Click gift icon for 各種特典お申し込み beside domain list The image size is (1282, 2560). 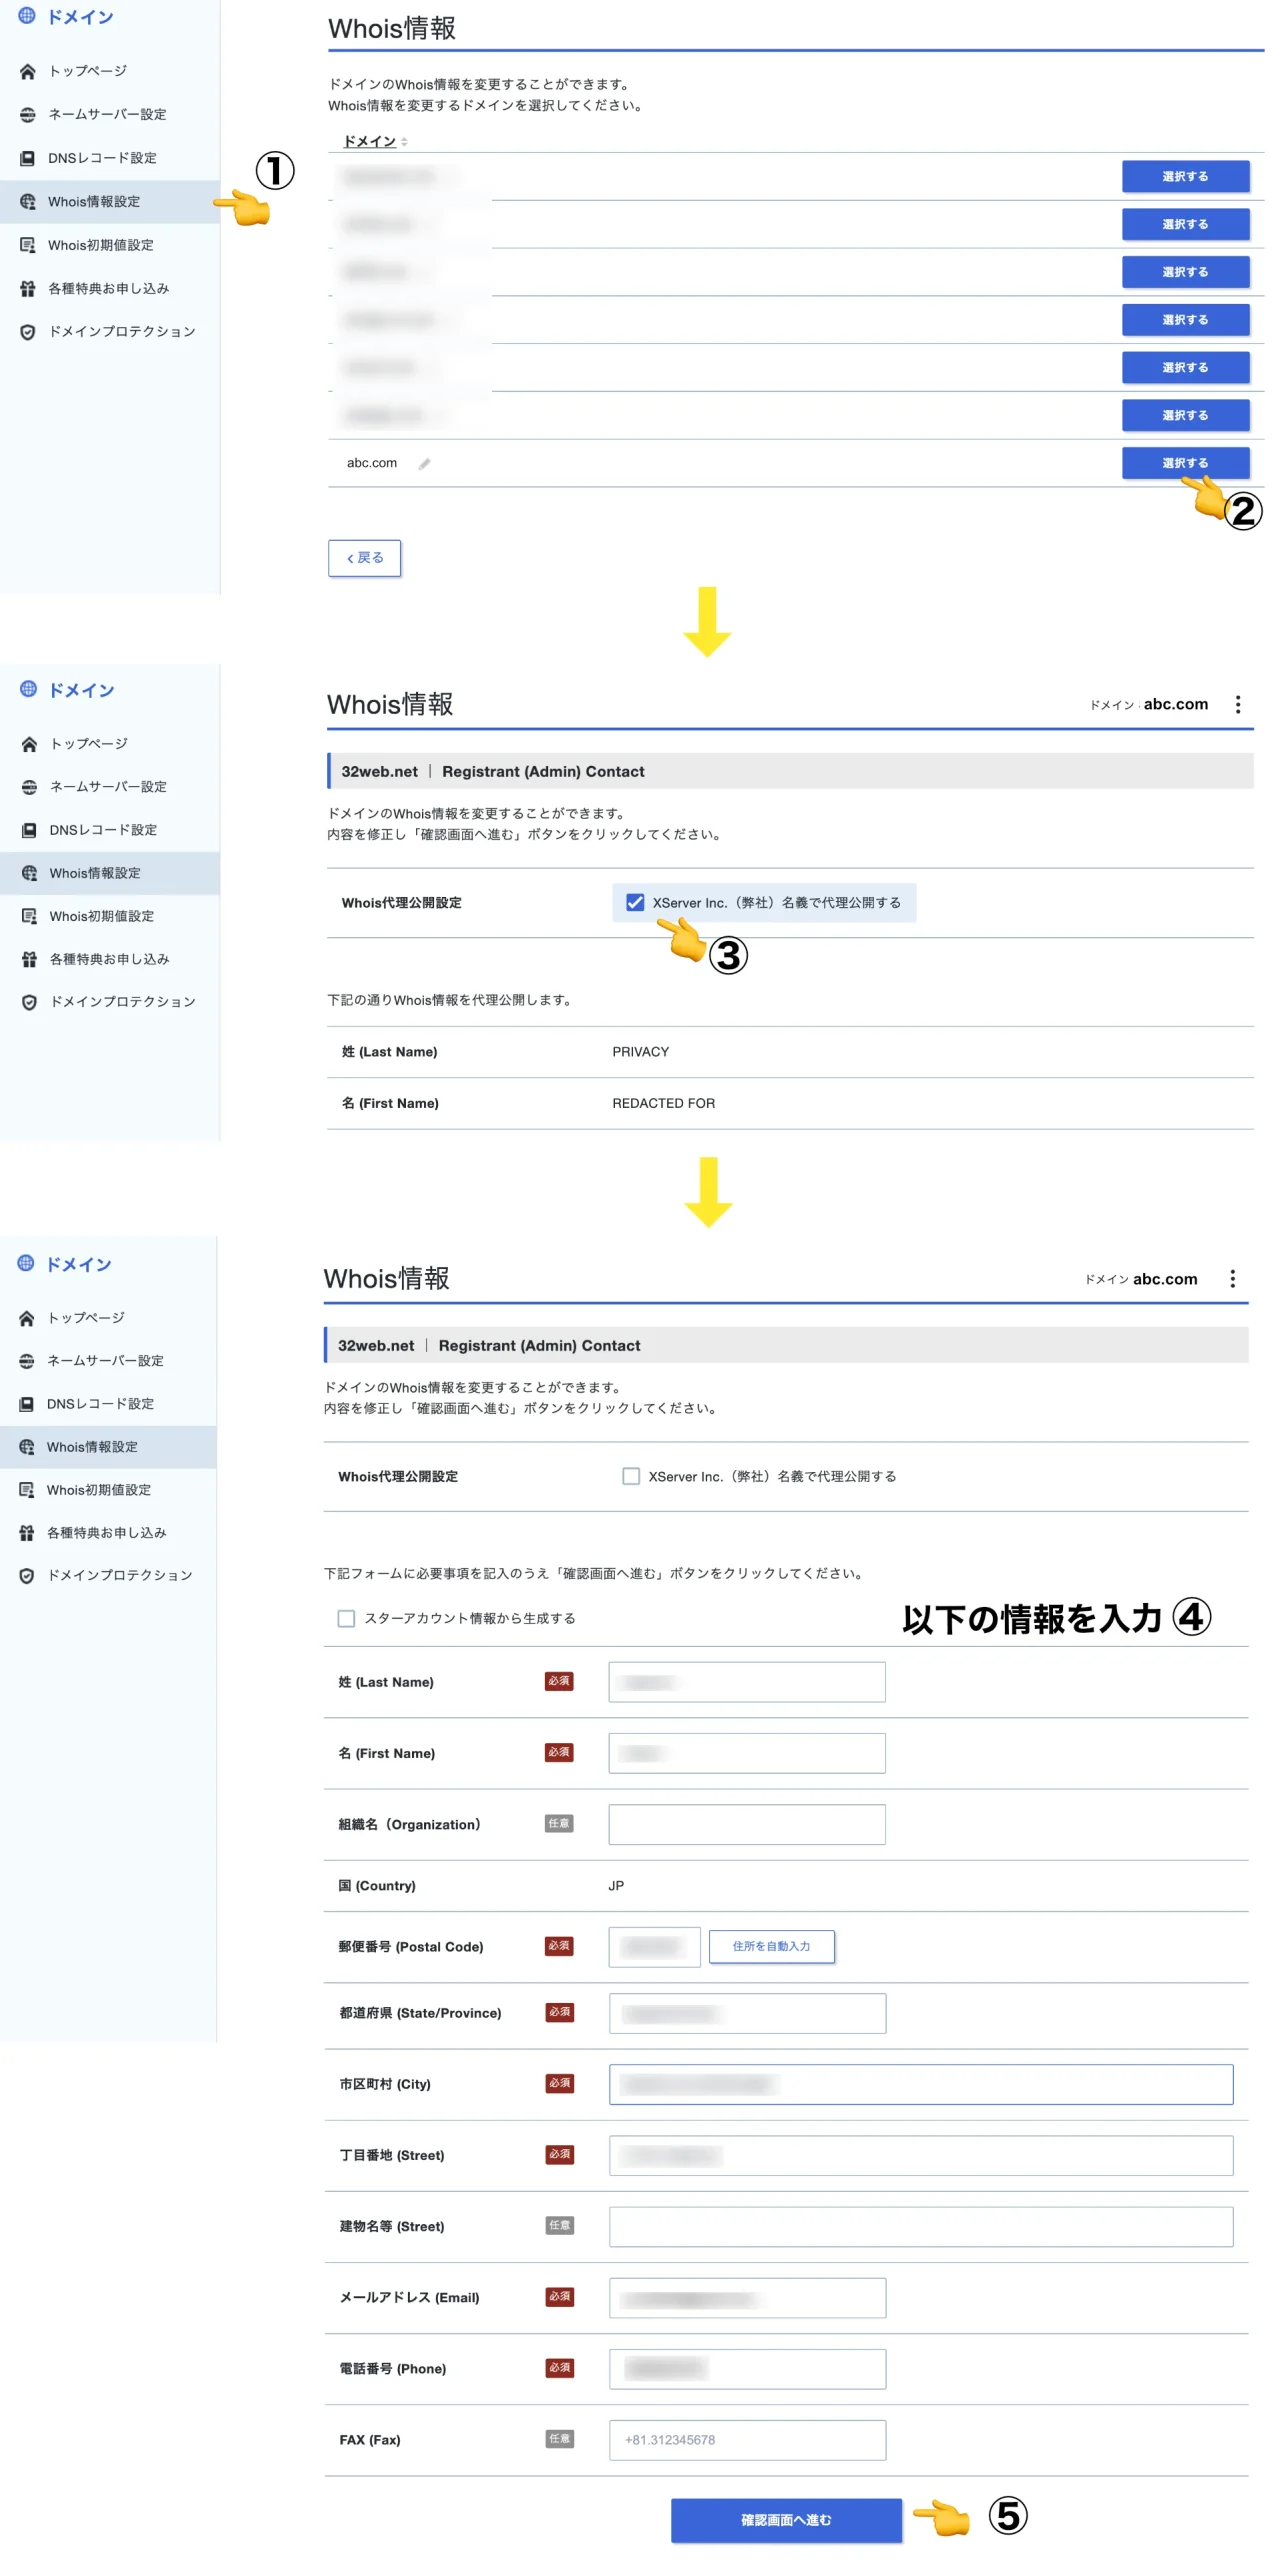[x=28, y=288]
